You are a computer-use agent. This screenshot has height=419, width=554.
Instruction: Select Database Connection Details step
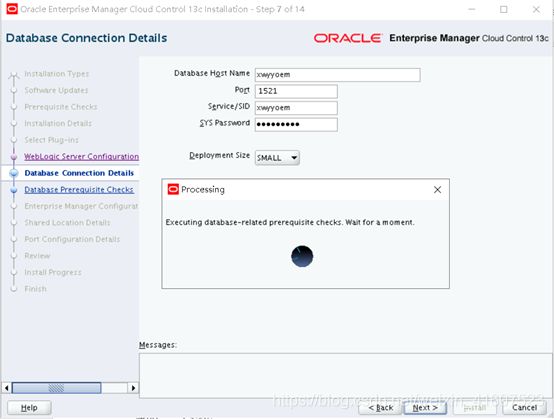tap(79, 173)
